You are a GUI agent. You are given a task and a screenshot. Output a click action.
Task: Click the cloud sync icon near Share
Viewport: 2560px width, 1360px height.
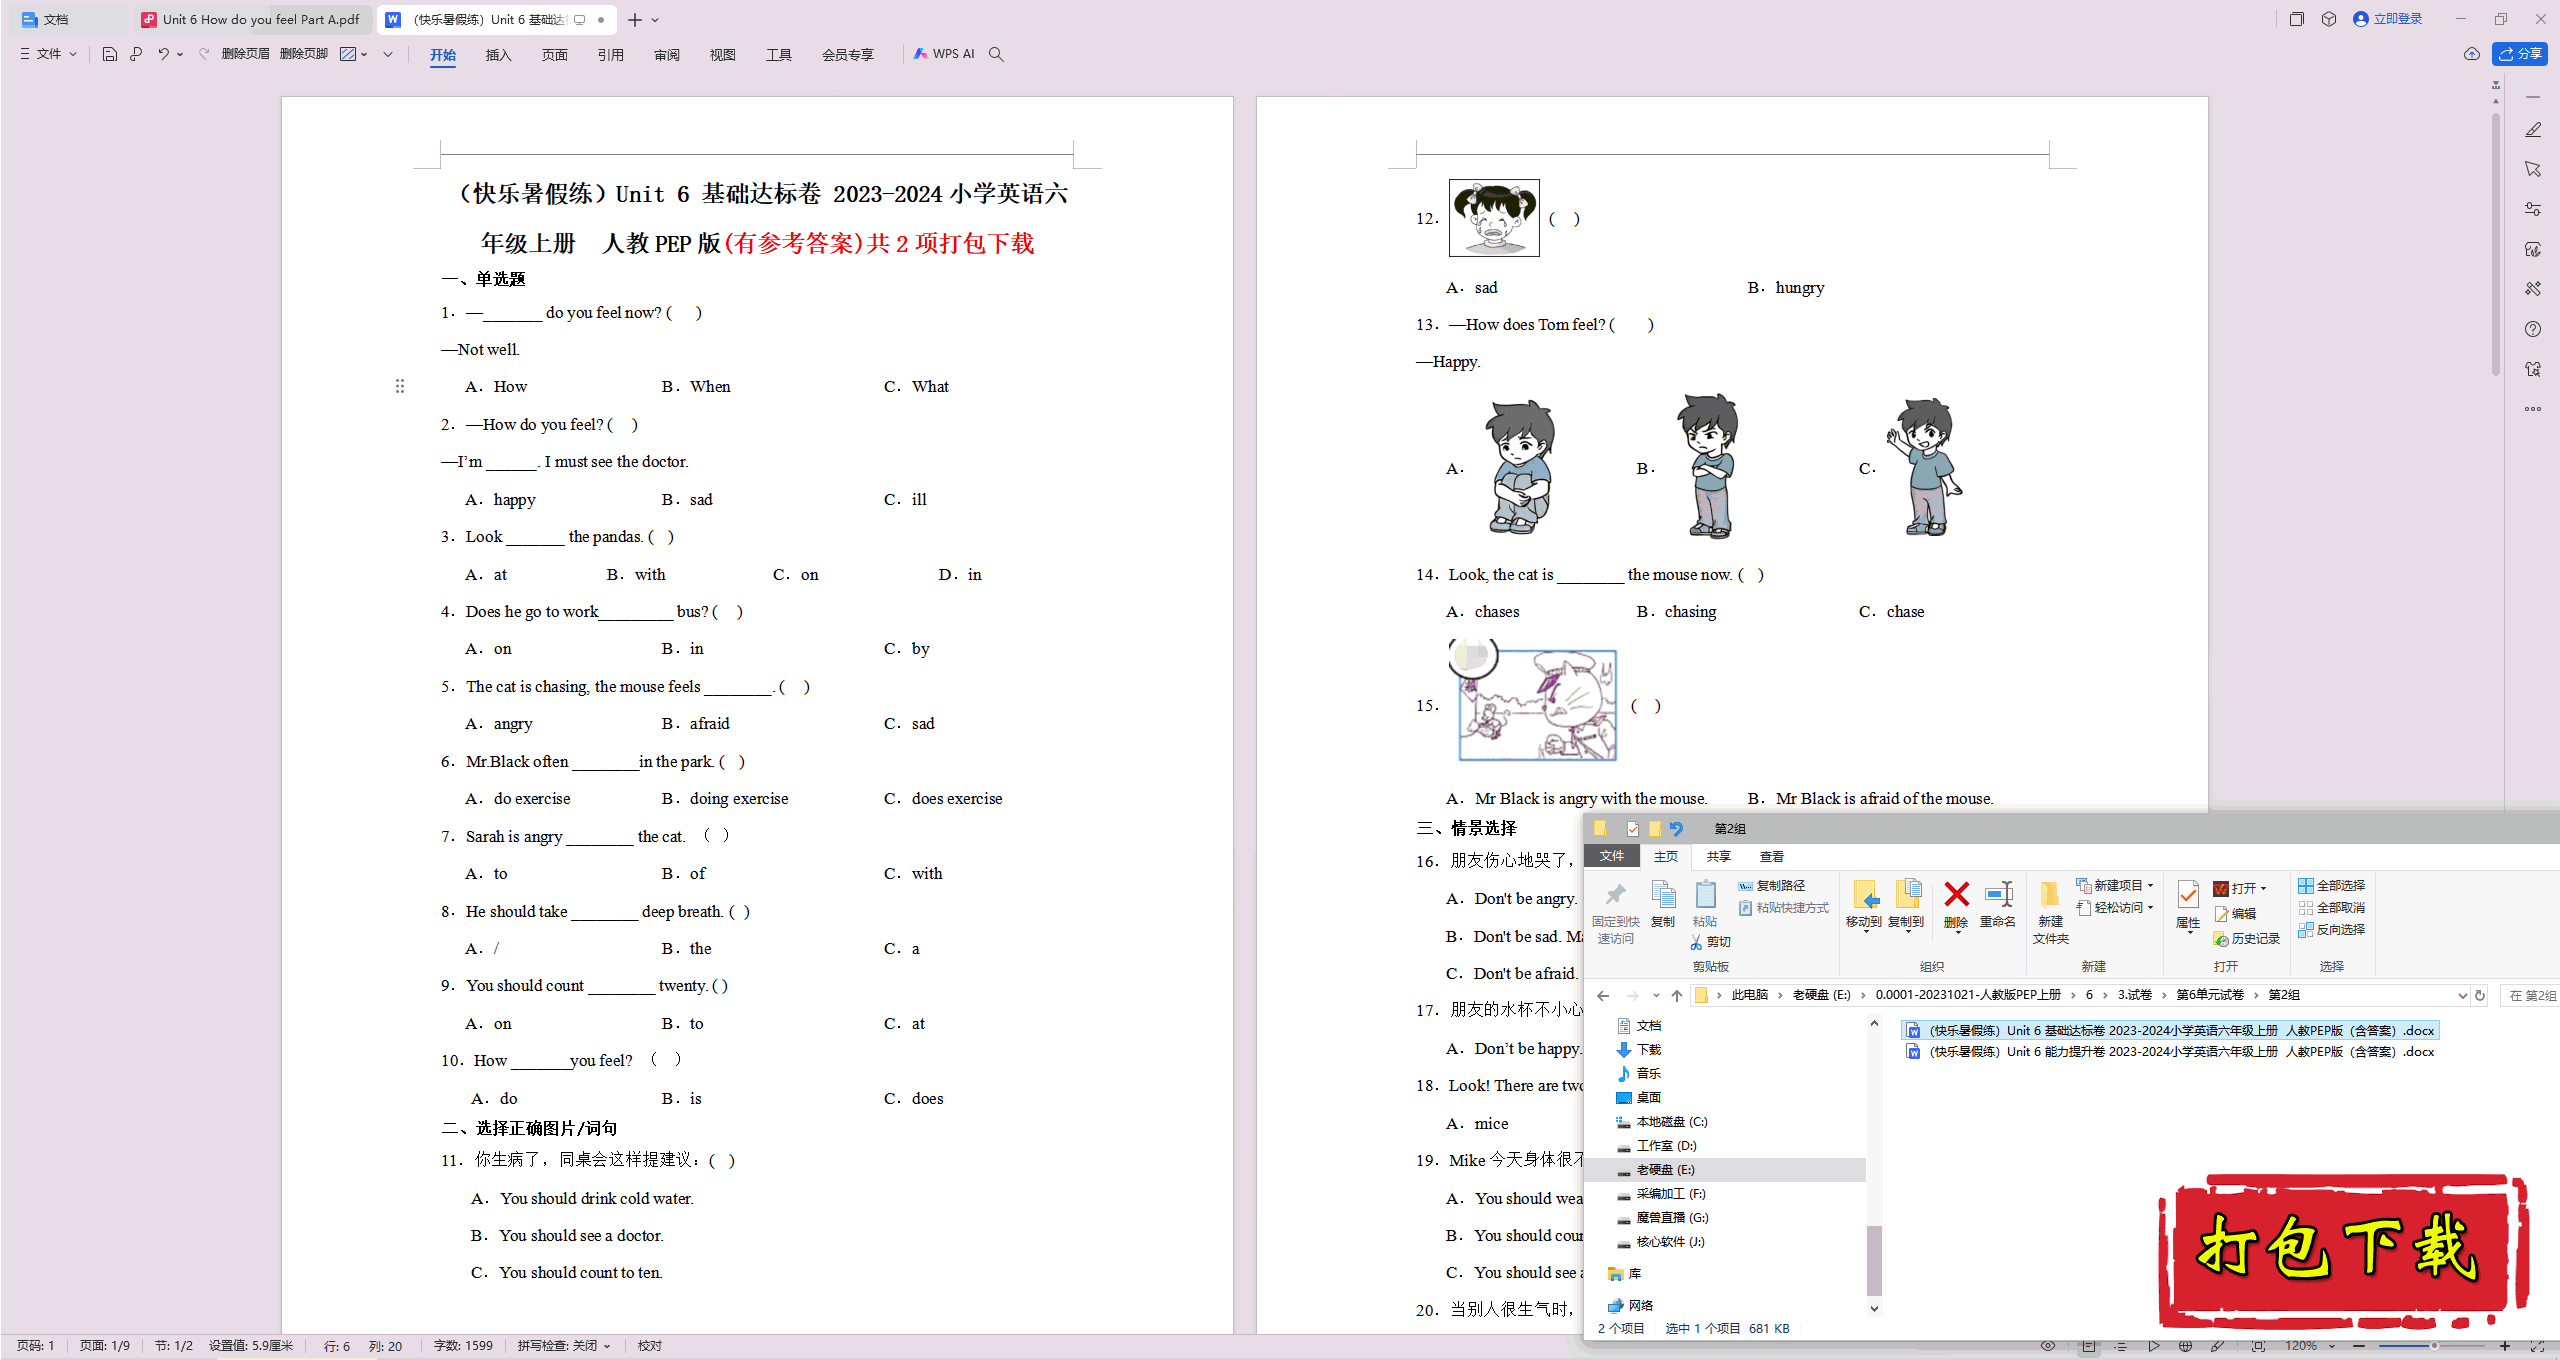coord(2471,54)
